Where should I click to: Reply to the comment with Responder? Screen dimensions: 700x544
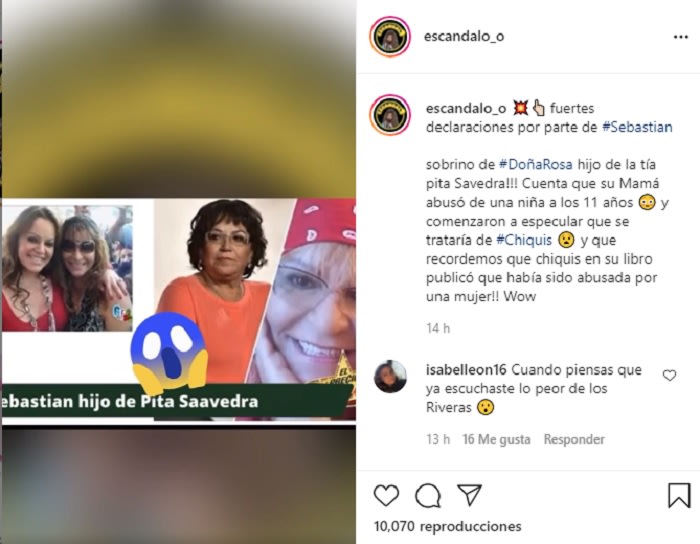574,440
